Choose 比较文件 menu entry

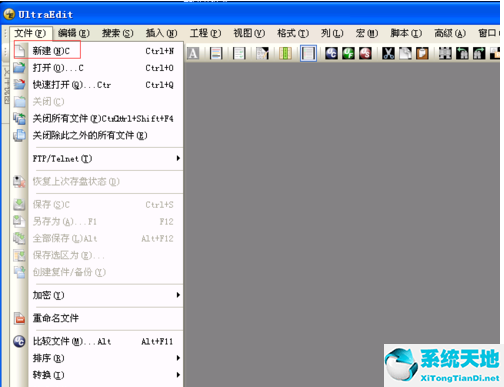(97, 341)
